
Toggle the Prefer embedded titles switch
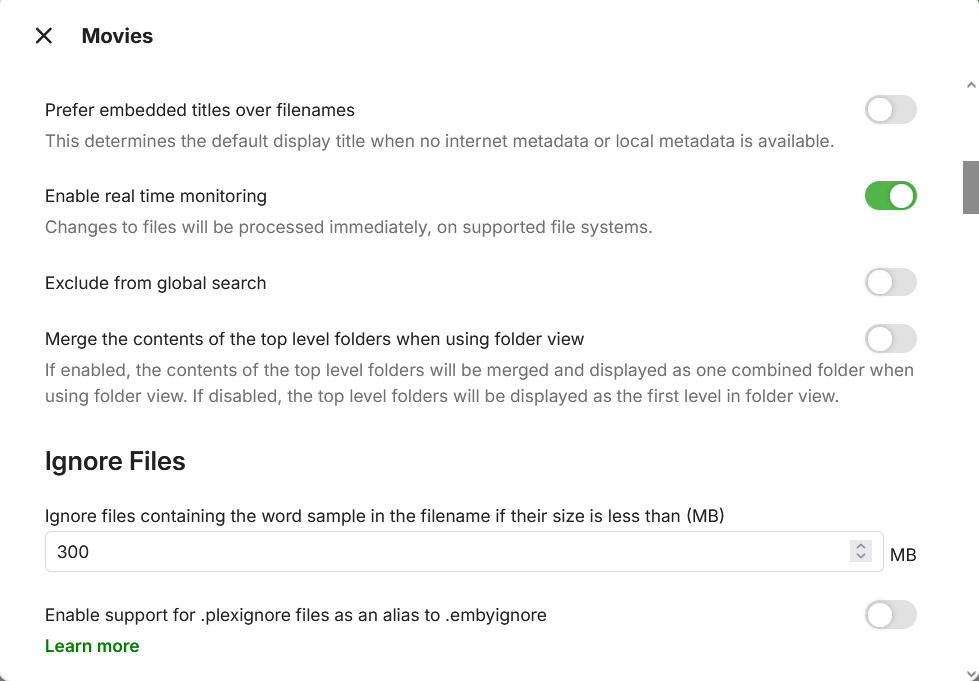(890, 110)
